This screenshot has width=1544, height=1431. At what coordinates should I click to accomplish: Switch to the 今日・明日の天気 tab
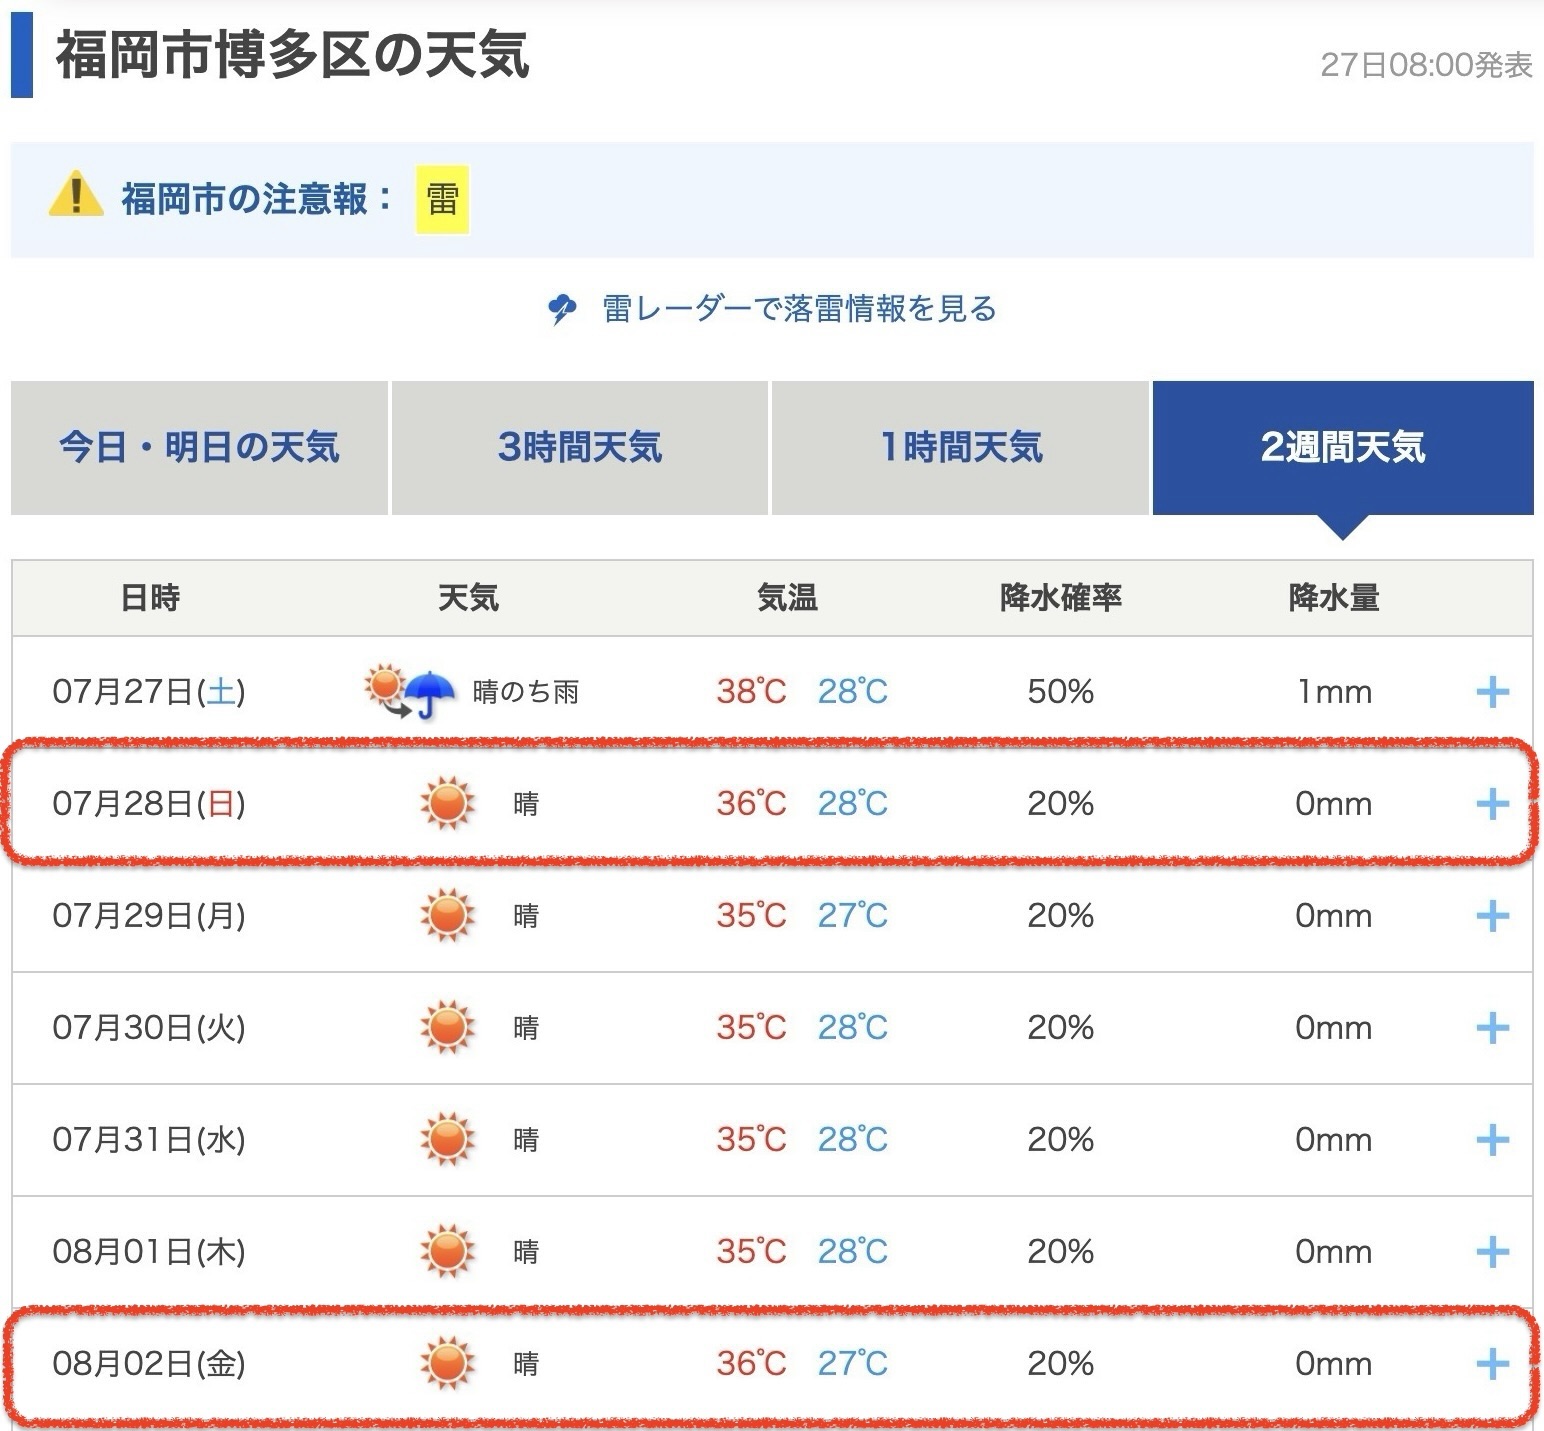[x=199, y=448]
